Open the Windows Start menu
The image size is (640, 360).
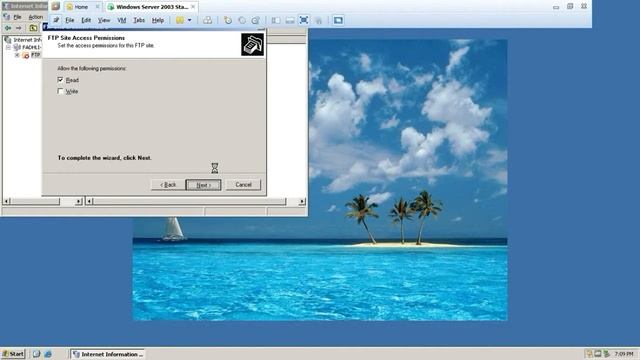coord(13,354)
